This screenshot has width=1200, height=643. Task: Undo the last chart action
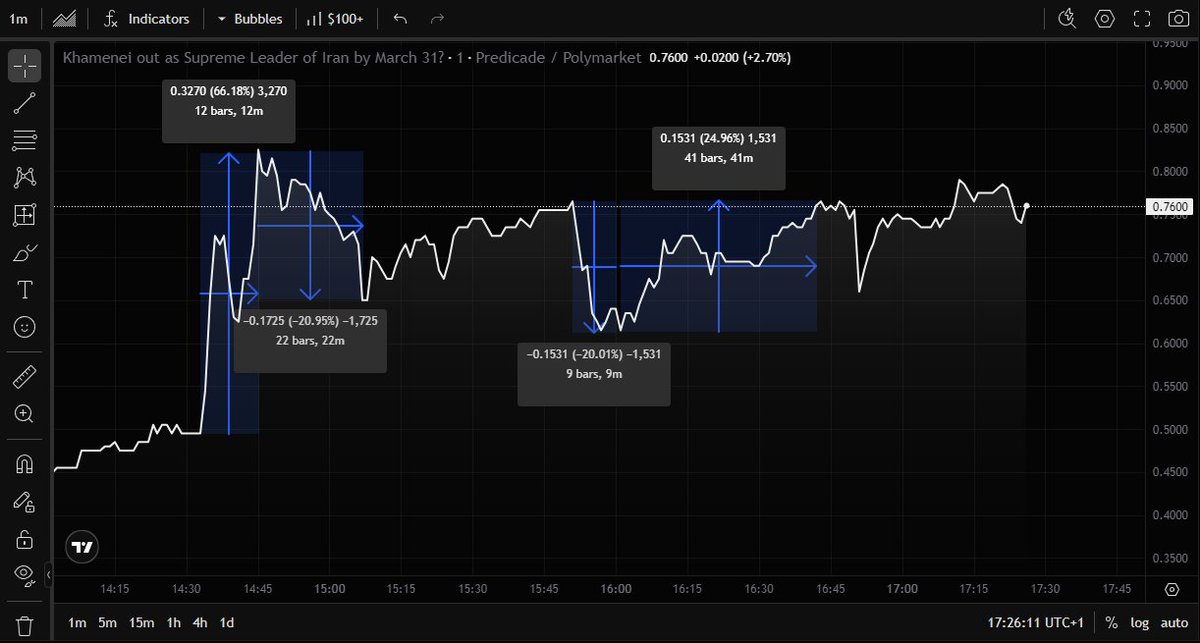[x=400, y=18]
